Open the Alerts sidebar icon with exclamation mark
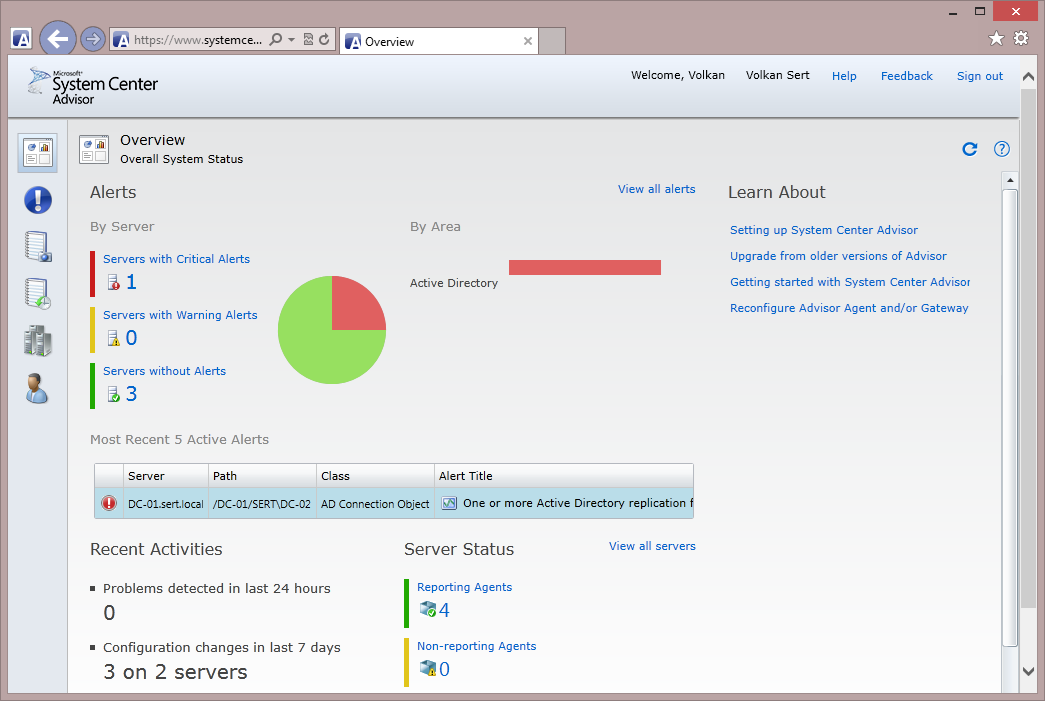 tap(38, 200)
